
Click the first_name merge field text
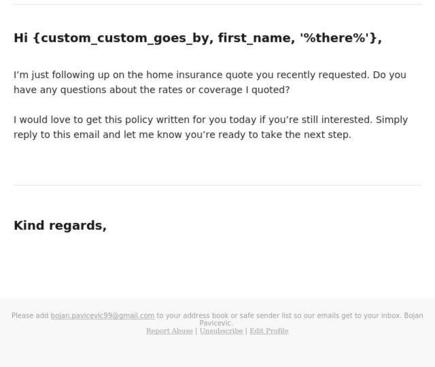pyautogui.click(x=255, y=38)
